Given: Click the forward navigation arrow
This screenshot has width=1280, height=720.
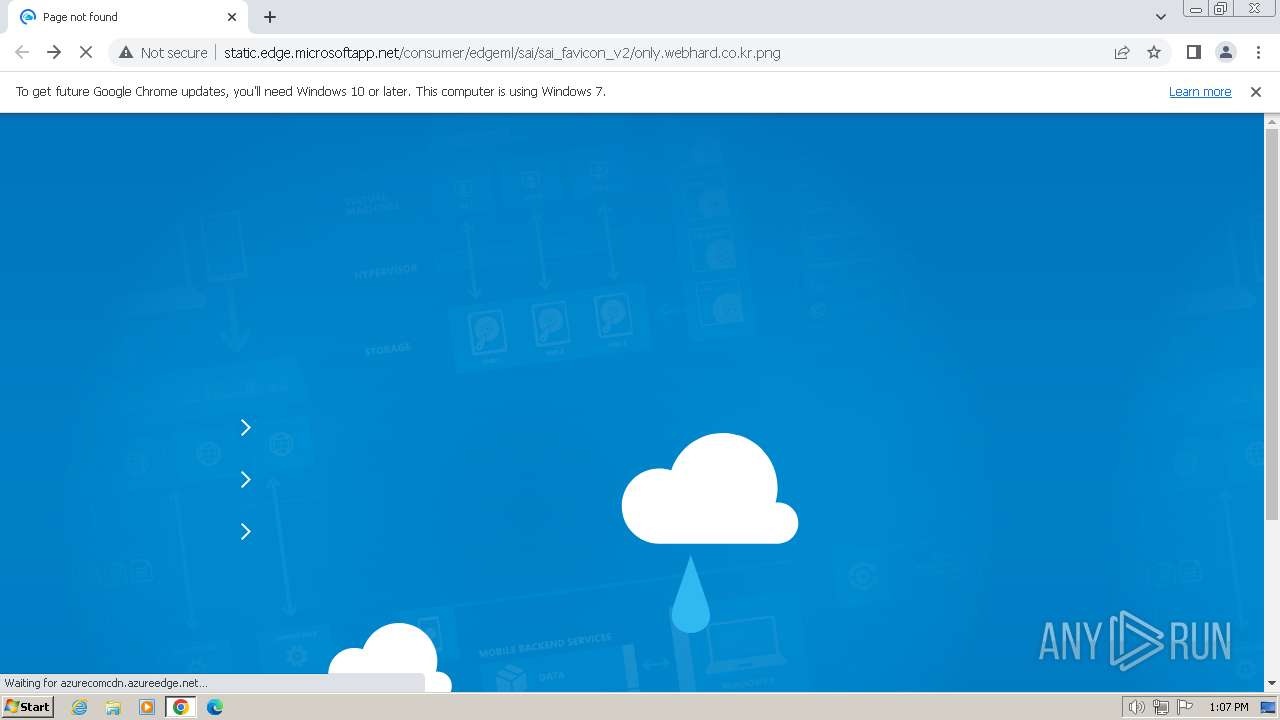Looking at the screenshot, I should pyautogui.click(x=54, y=52).
